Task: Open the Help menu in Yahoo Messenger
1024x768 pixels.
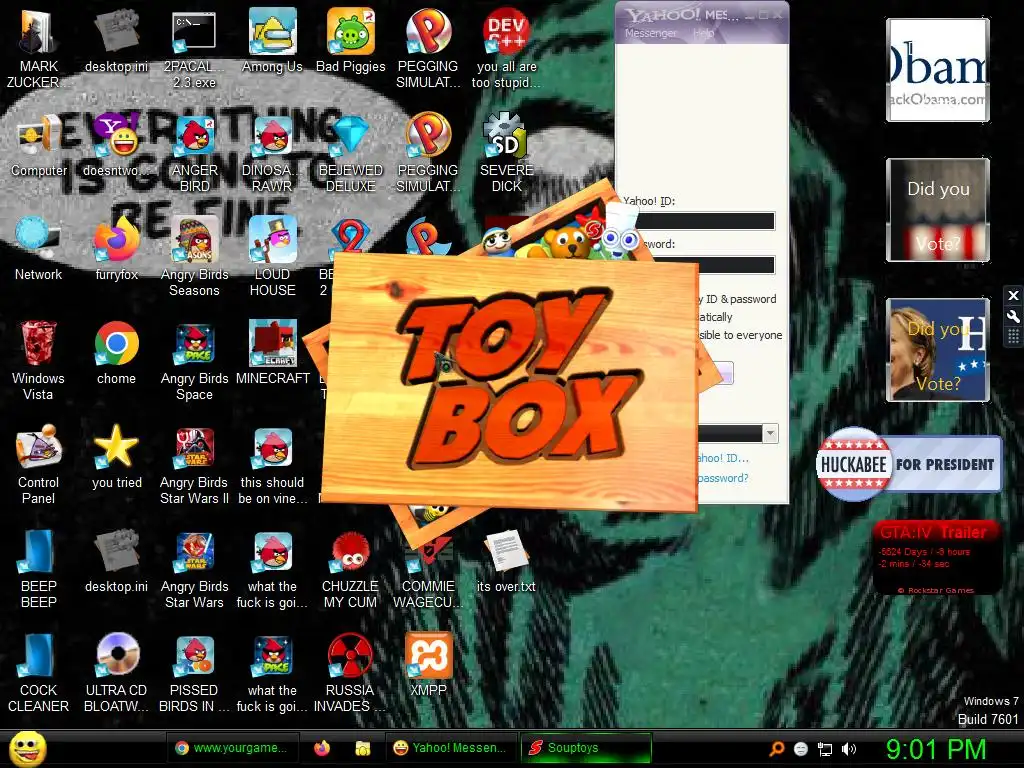Action: 703,33
